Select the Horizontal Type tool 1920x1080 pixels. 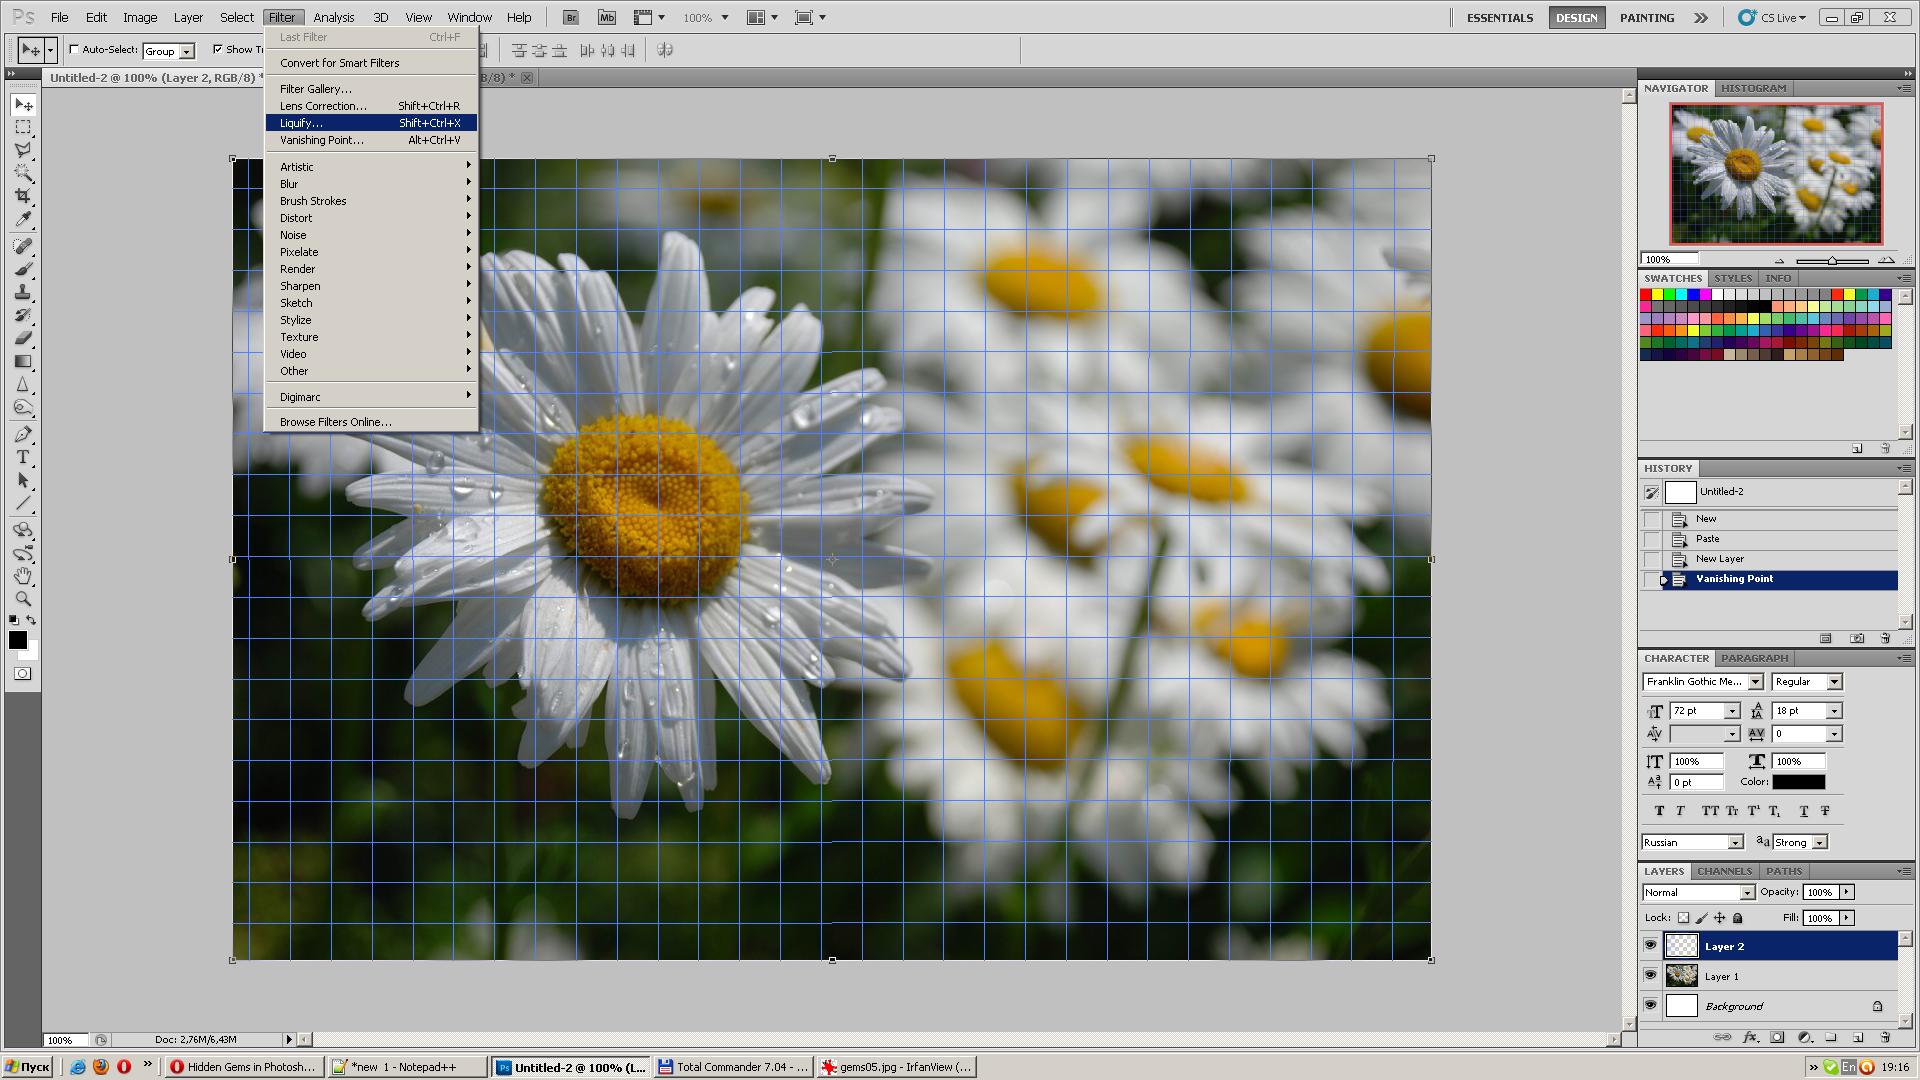point(23,457)
